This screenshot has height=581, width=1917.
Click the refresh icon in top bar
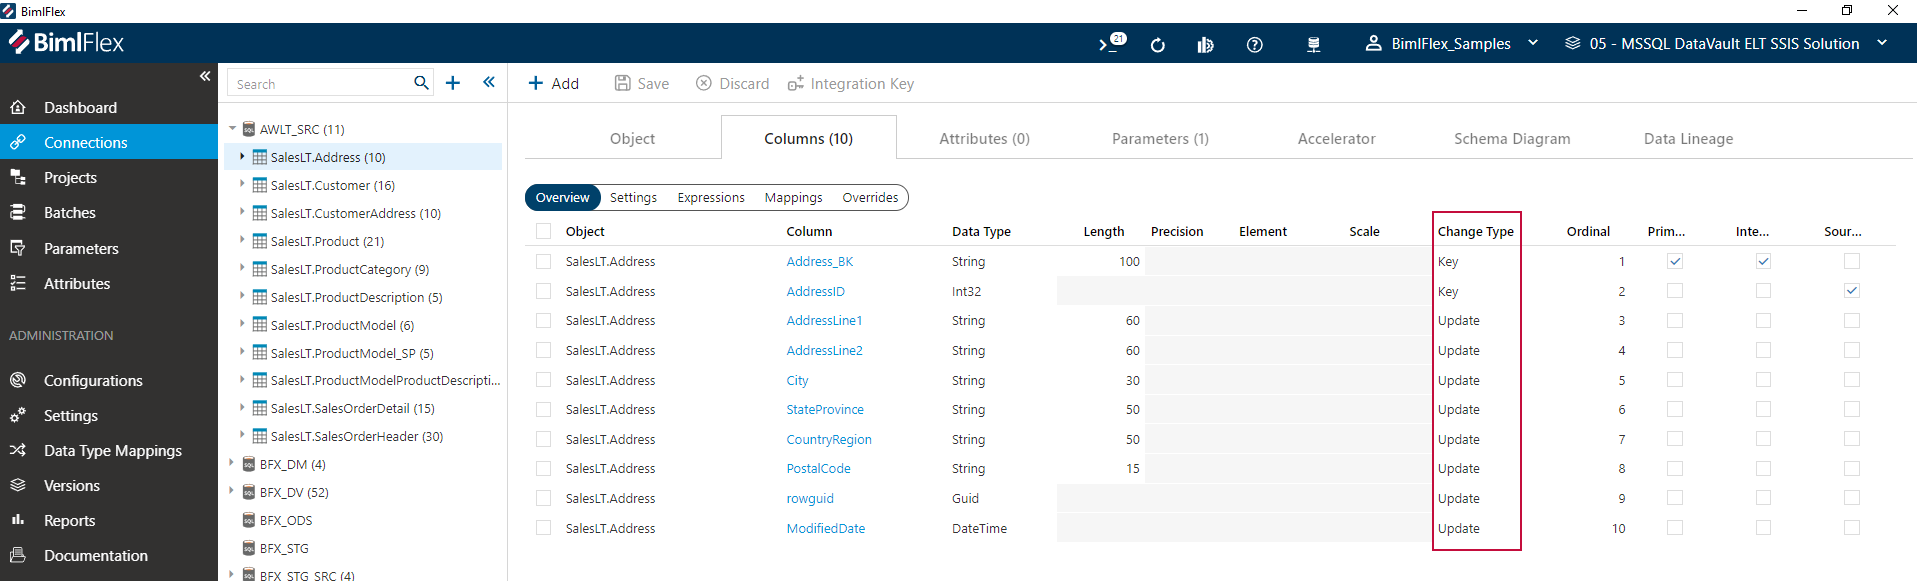tap(1158, 44)
